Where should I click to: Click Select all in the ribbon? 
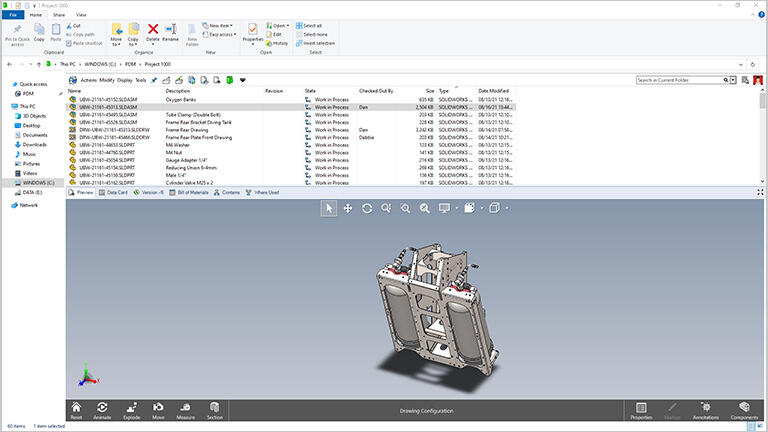pos(311,25)
